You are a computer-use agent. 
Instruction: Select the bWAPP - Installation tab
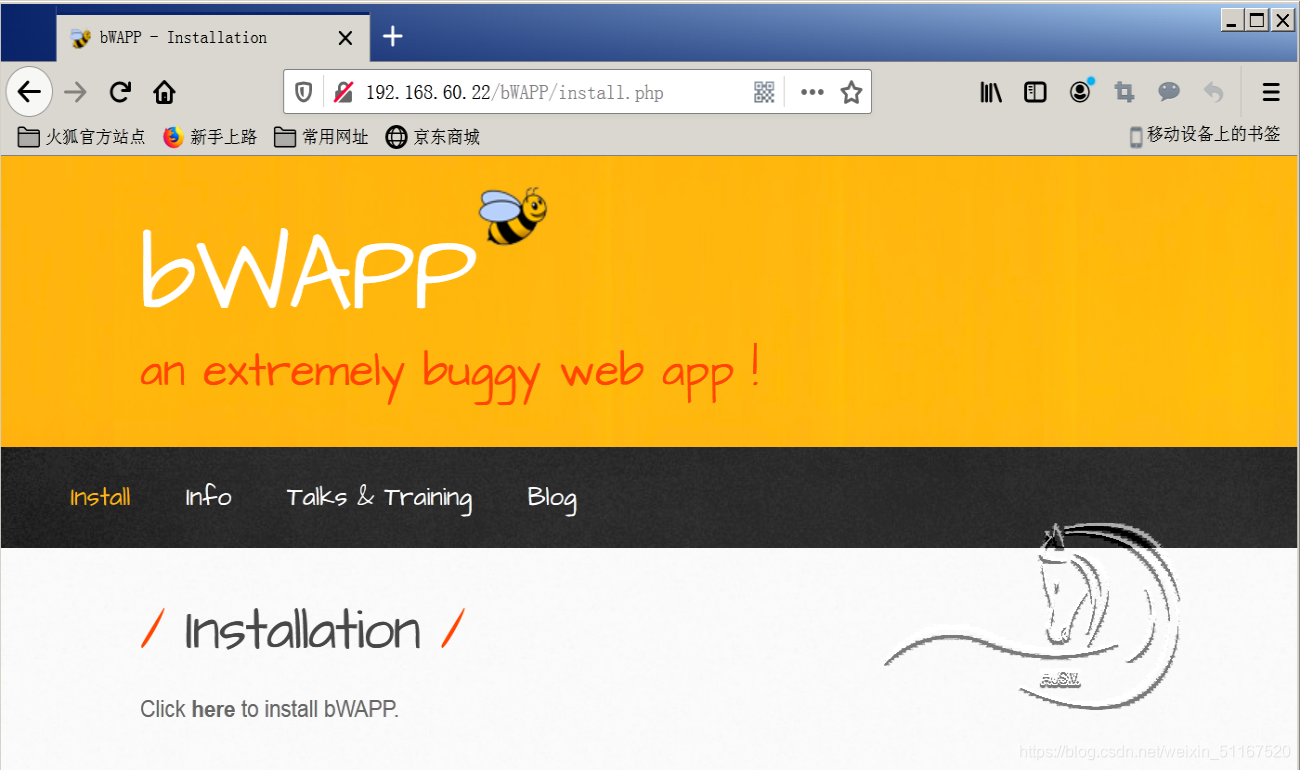pos(213,38)
